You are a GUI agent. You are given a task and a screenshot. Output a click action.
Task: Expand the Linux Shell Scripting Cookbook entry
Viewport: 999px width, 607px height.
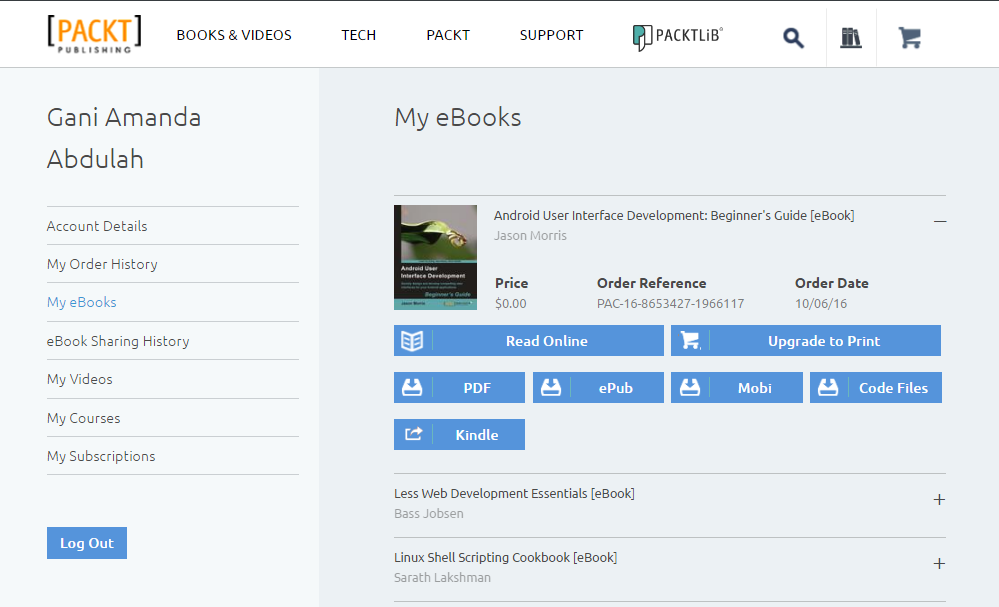point(939,564)
